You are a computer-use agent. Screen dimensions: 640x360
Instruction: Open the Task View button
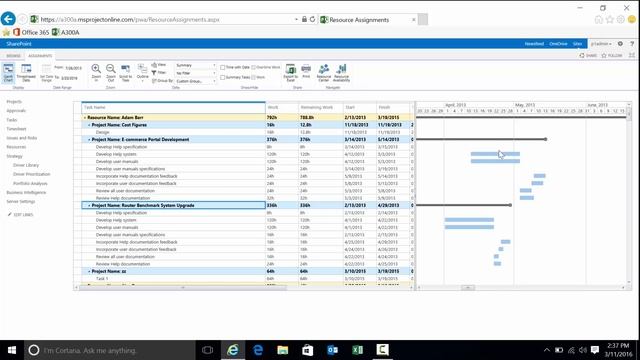click(x=207, y=350)
